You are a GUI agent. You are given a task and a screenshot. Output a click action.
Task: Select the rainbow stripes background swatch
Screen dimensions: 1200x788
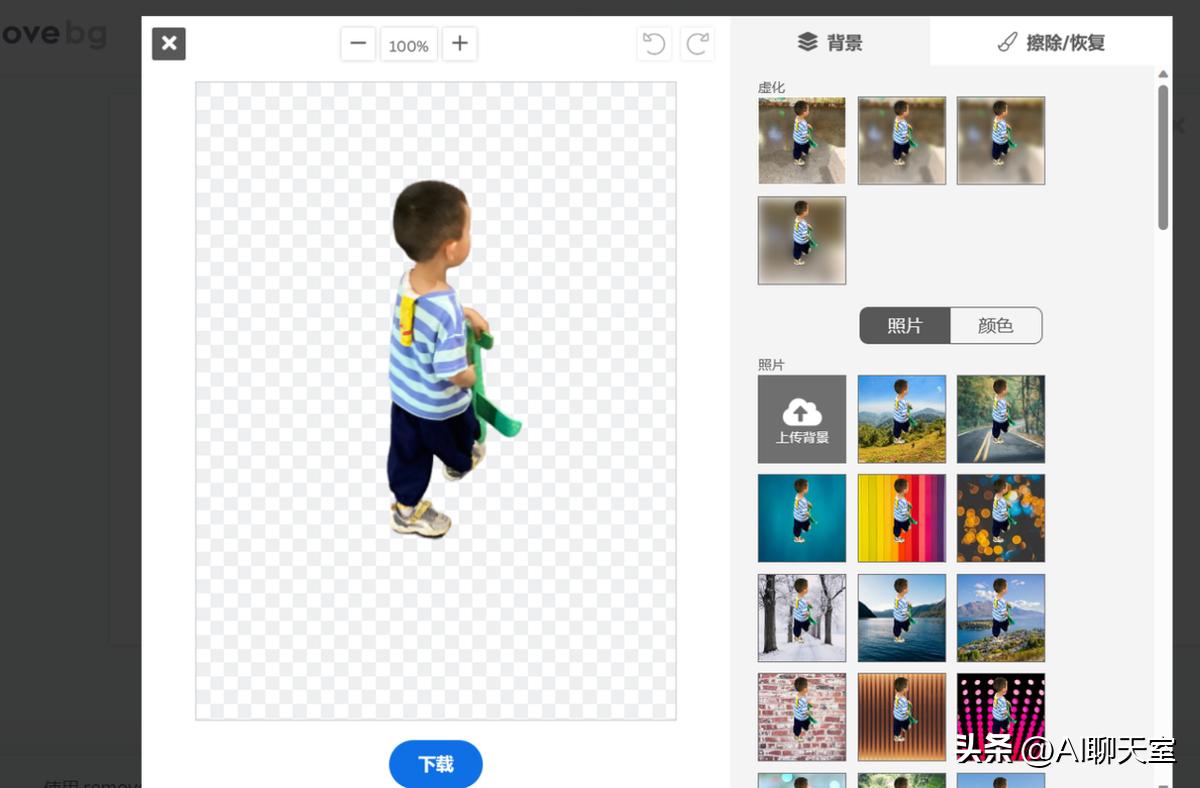coord(901,517)
